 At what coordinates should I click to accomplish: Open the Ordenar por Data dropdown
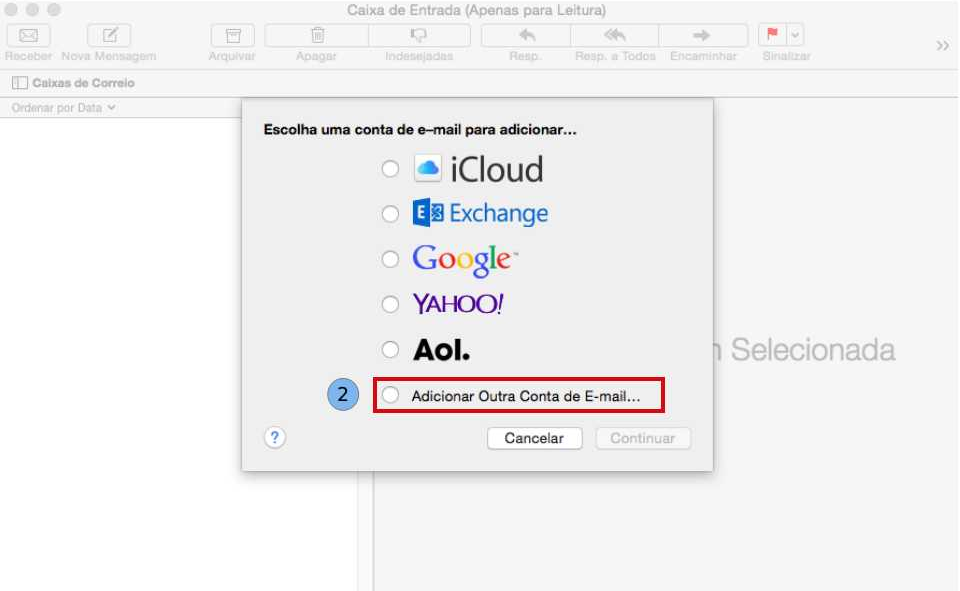pyautogui.click(x=64, y=108)
